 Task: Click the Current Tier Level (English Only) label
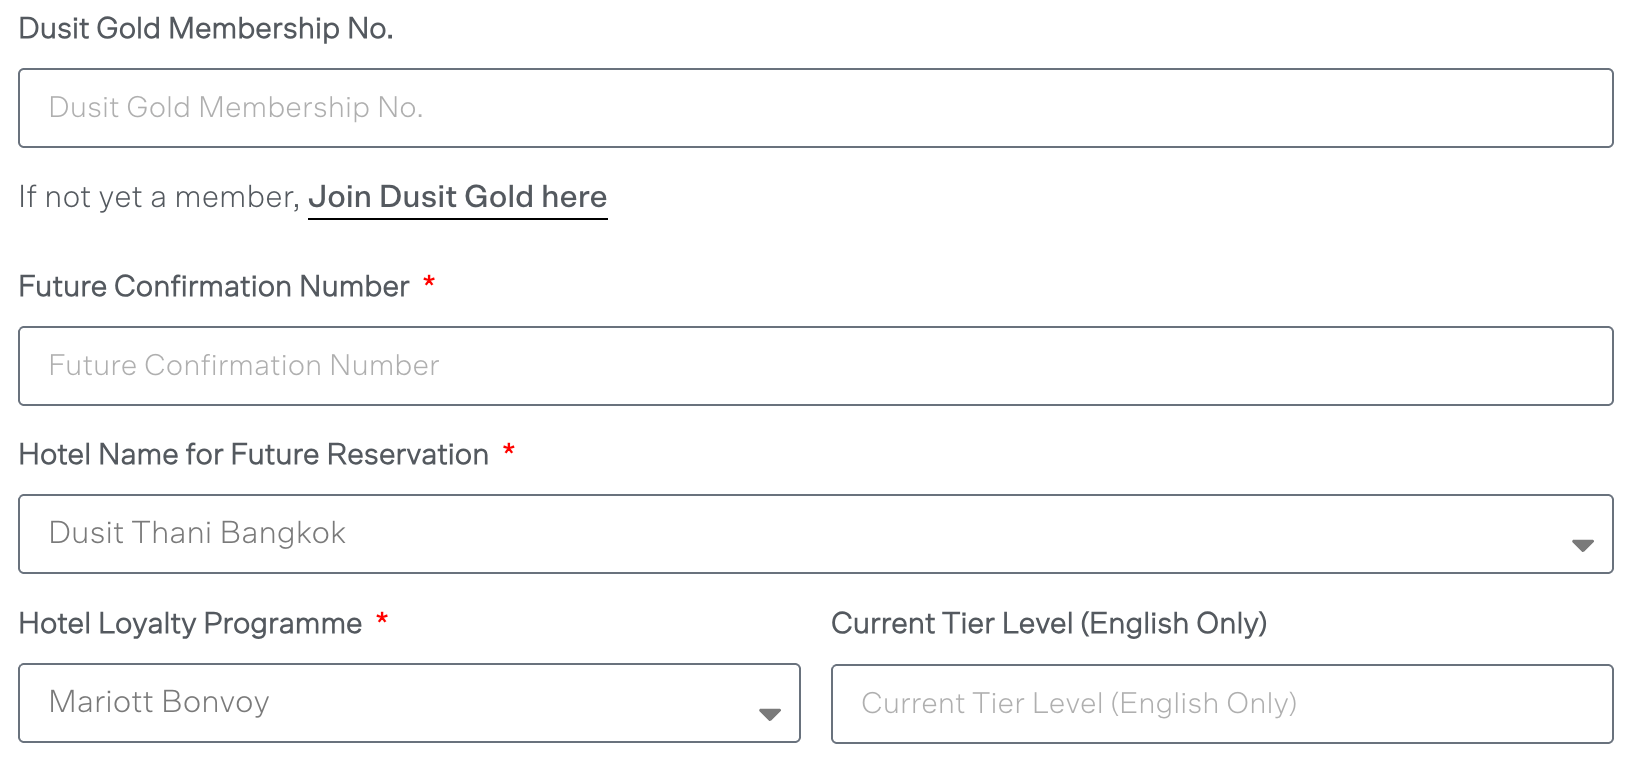pyautogui.click(x=1049, y=623)
